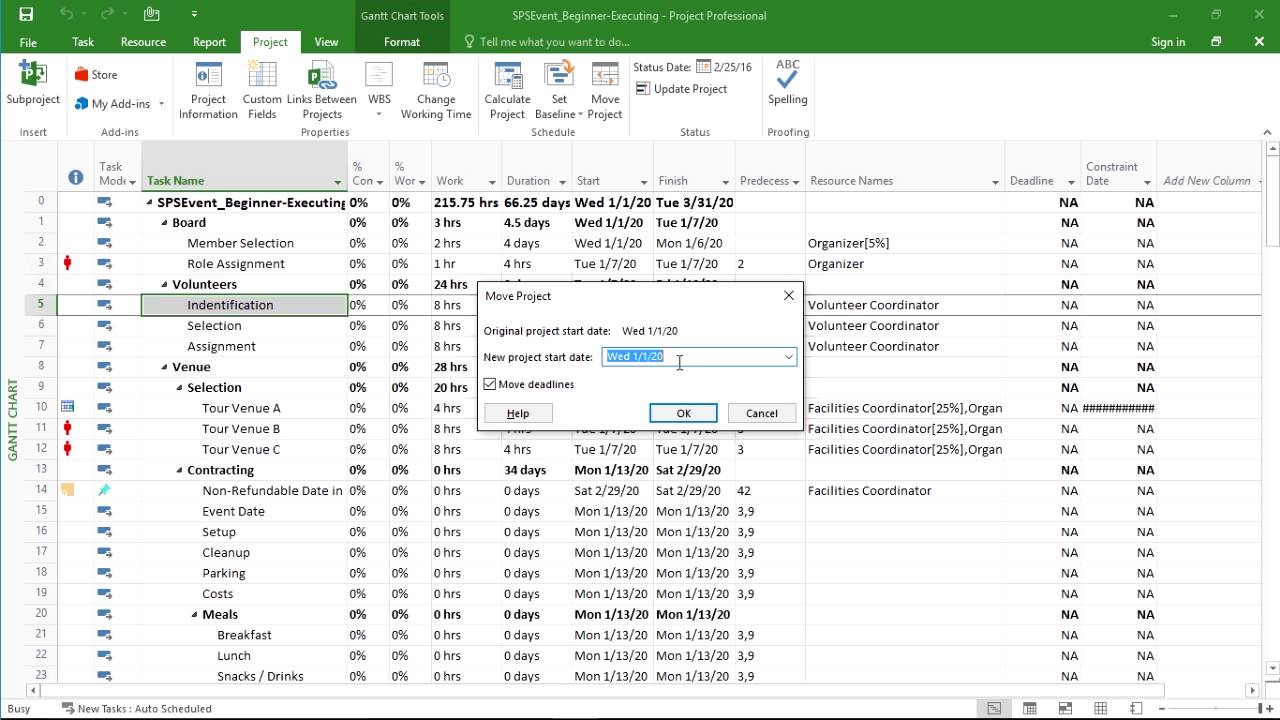Image resolution: width=1280 pixels, height=720 pixels.
Task: Switch to the Task ribbon tab
Action: 83,42
